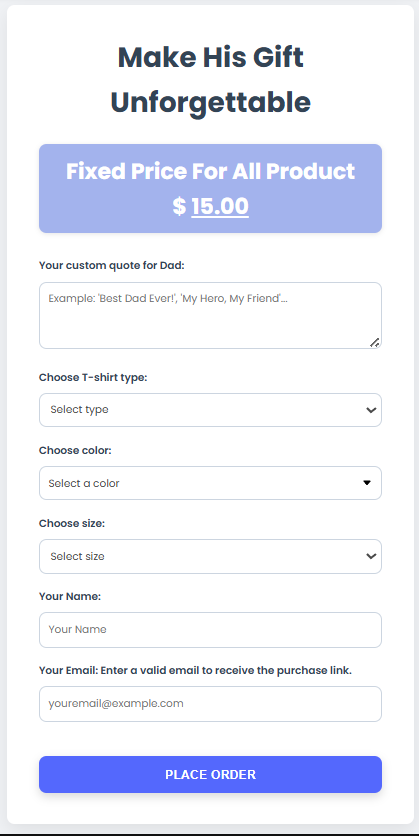The height and width of the screenshot is (836, 419).
Task: Click the 'Make His Gift Unforgettable' heading
Action: (x=210, y=80)
